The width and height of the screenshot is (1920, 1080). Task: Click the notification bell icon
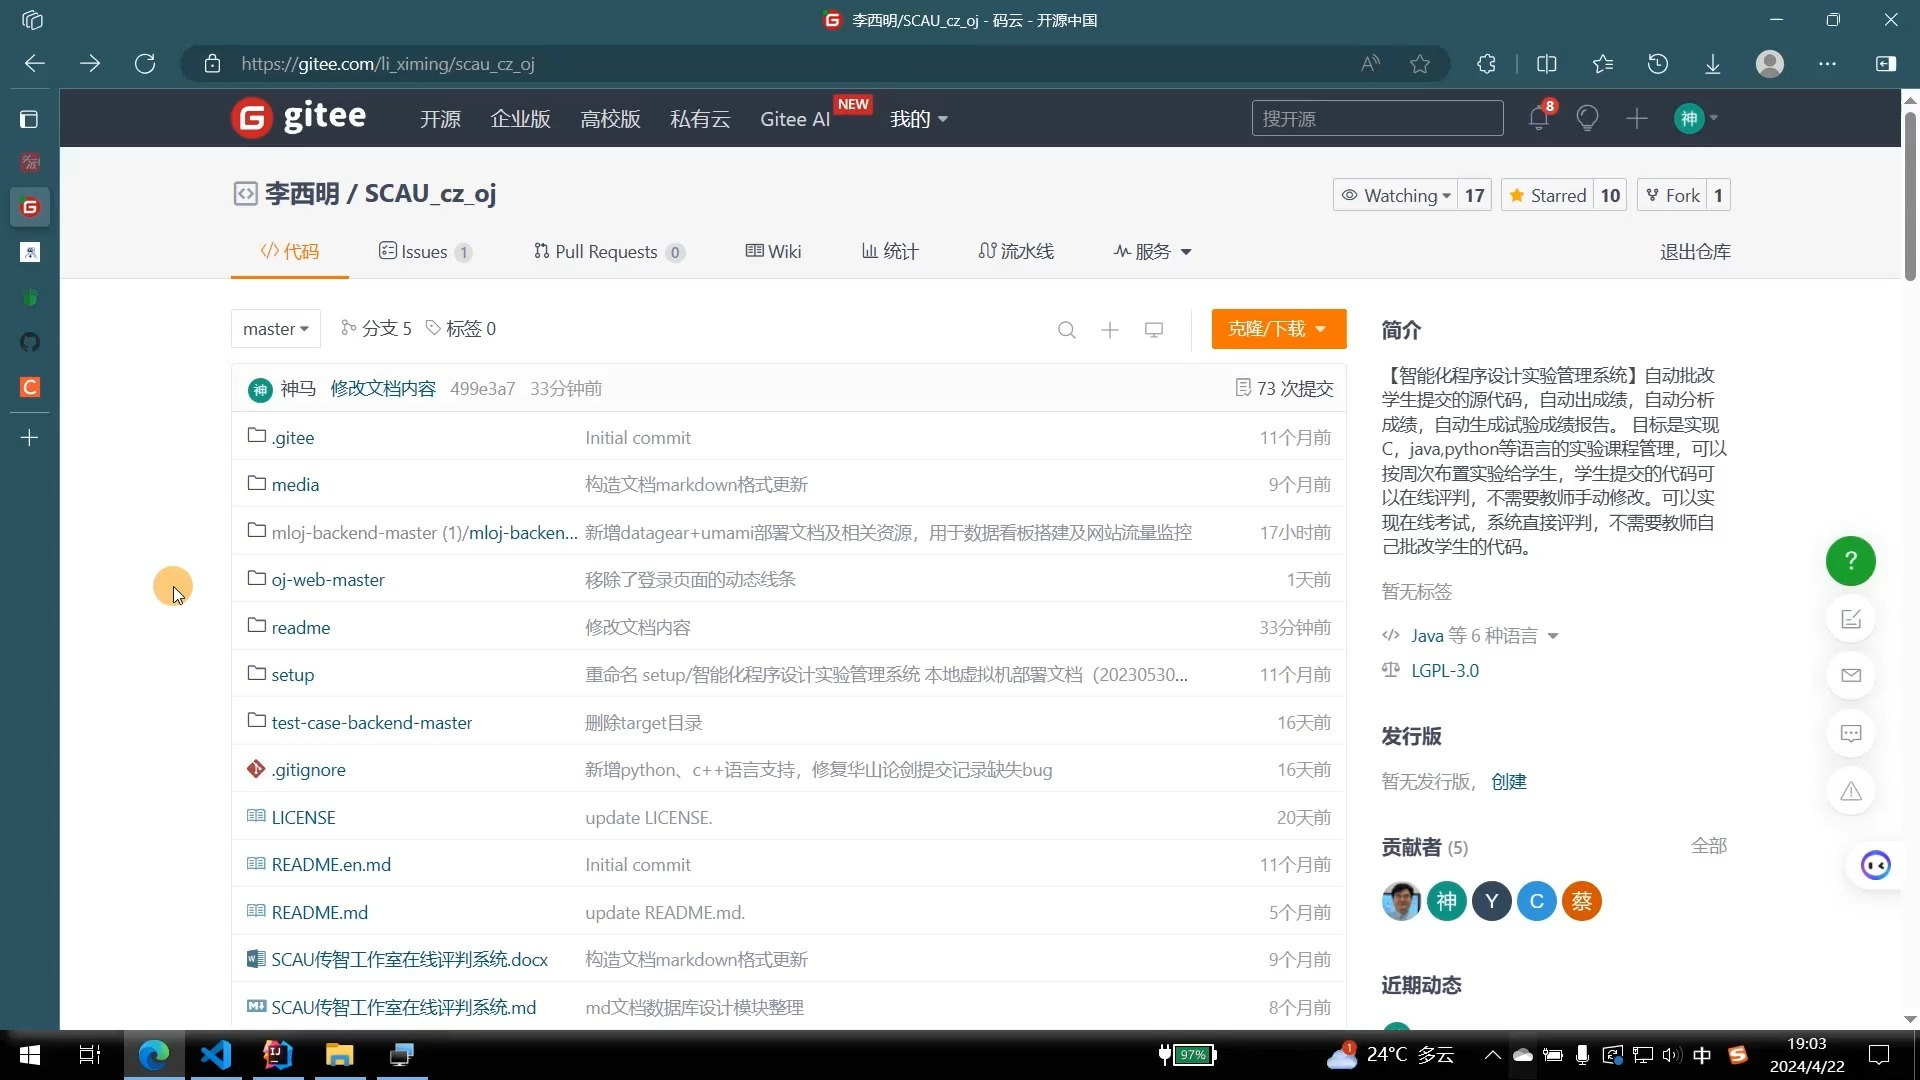coord(1538,119)
